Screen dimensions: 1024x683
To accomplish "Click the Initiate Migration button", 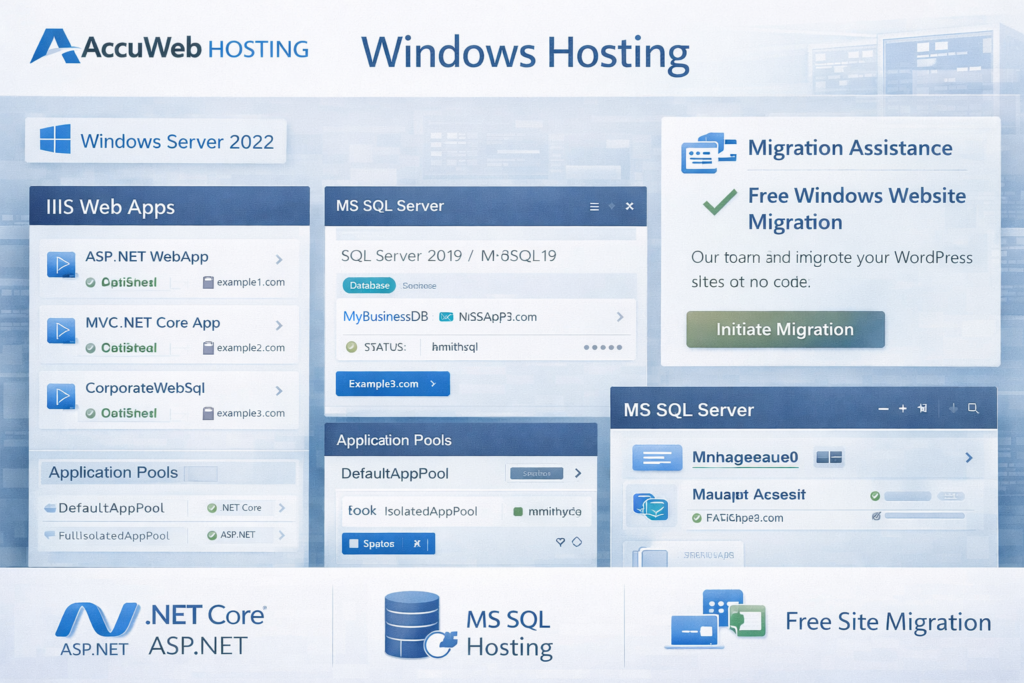I will pyautogui.click(x=784, y=328).
